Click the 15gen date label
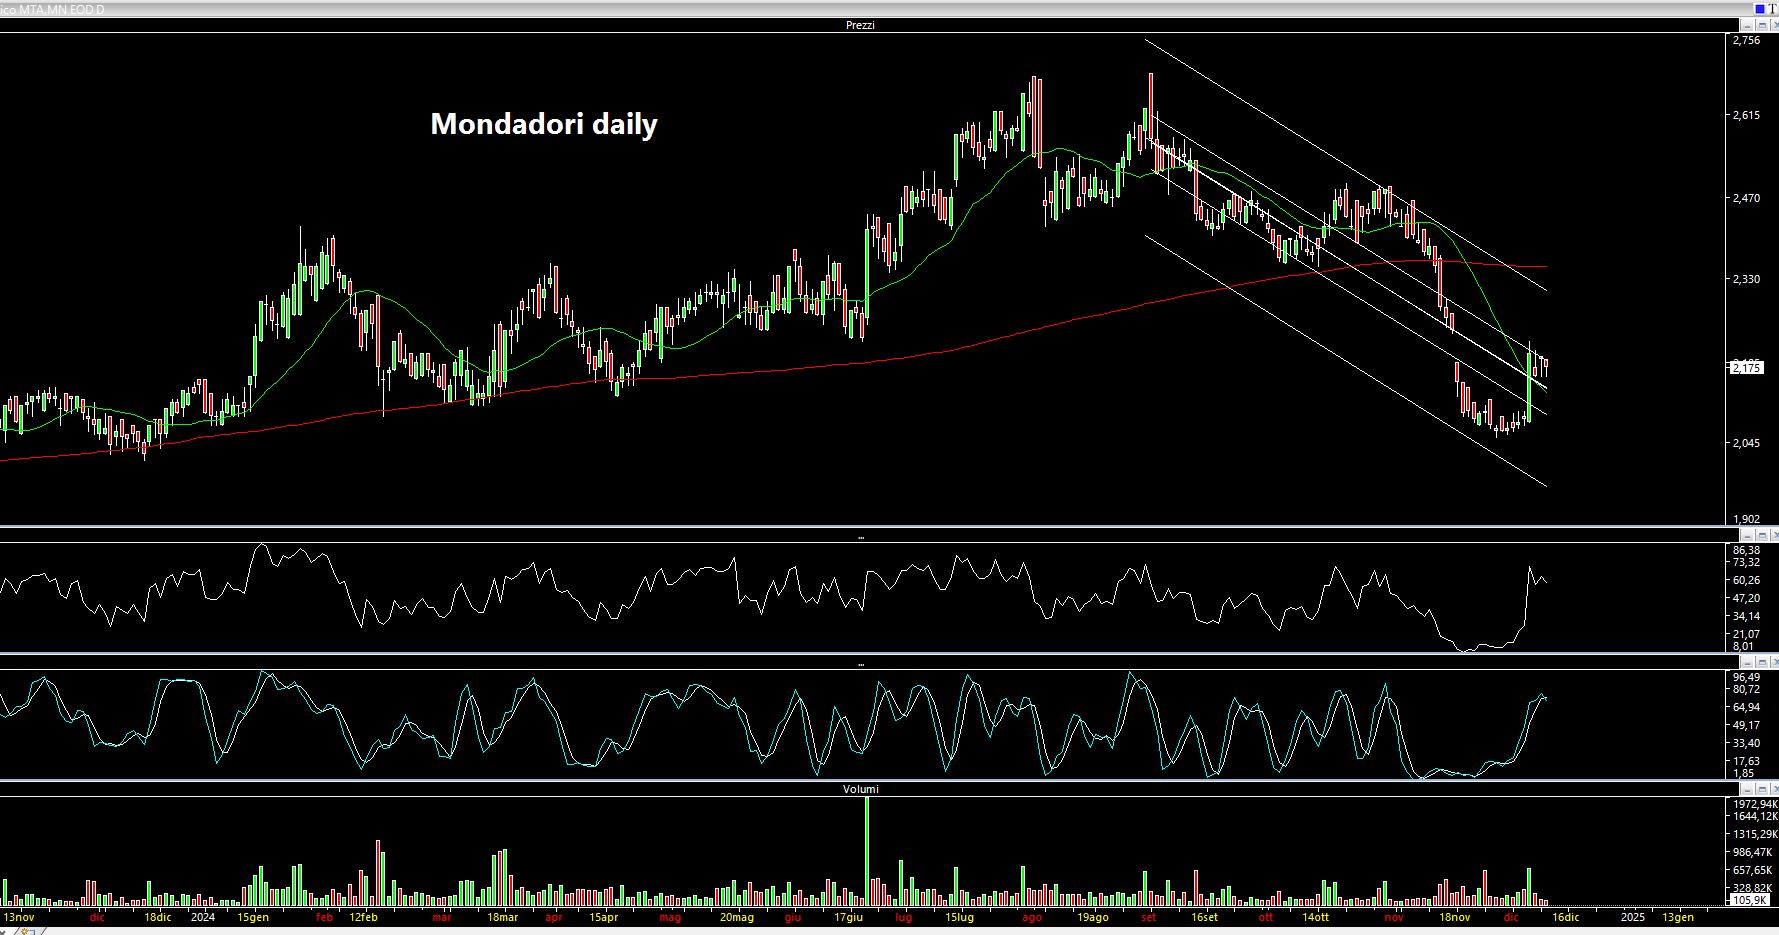The width and height of the screenshot is (1779, 935). 253,917
